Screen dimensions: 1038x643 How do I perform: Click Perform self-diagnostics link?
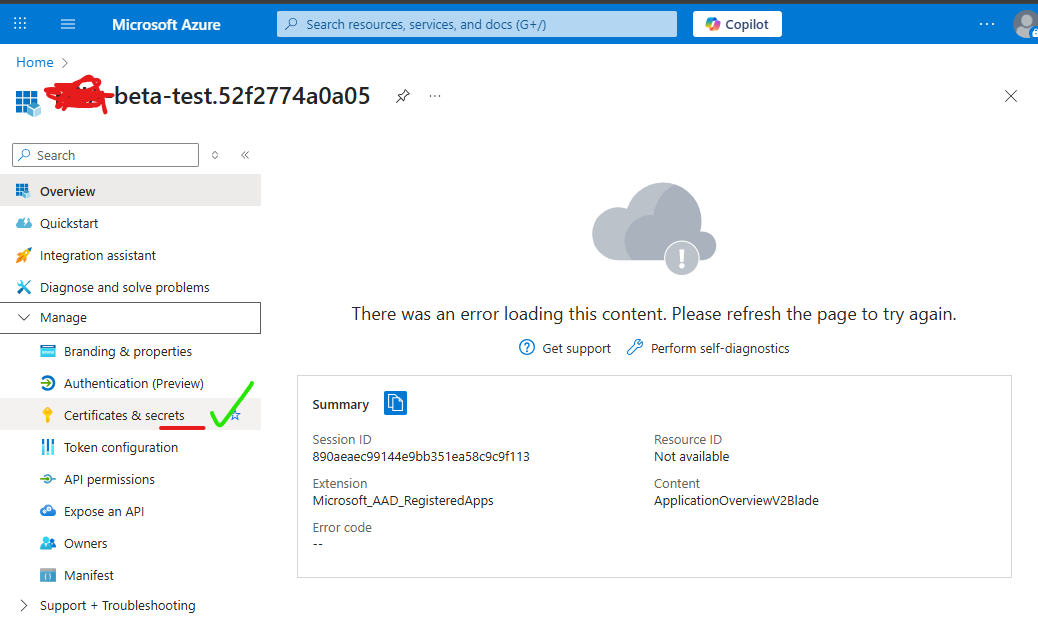[708, 348]
